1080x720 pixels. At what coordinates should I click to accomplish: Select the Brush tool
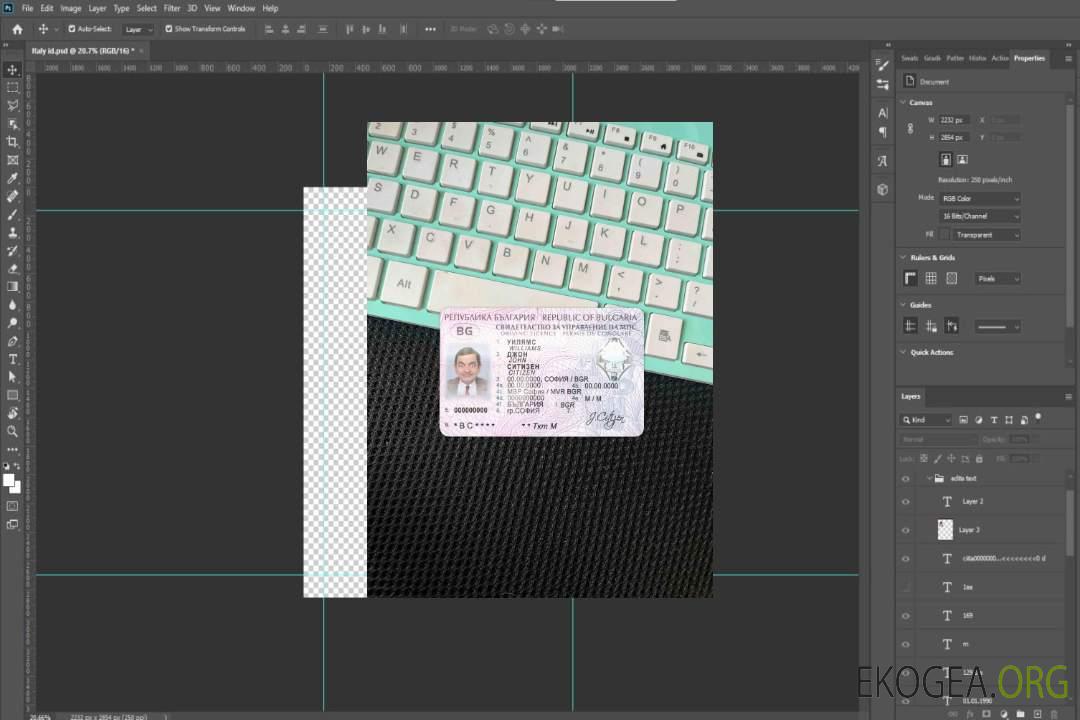(12, 214)
